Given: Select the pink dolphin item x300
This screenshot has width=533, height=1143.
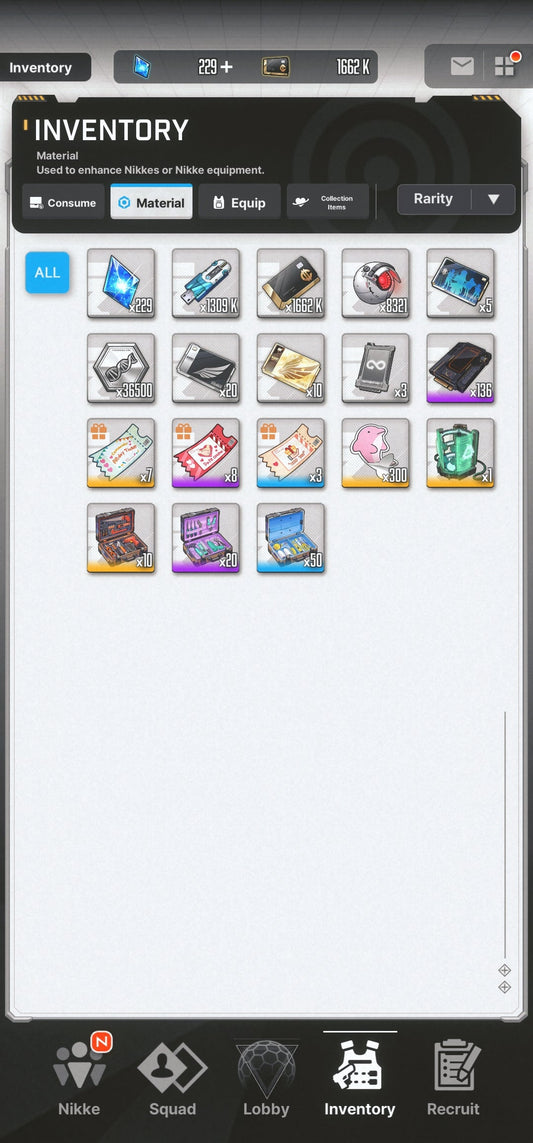Looking at the screenshot, I should pyautogui.click(x=376, y=453).
